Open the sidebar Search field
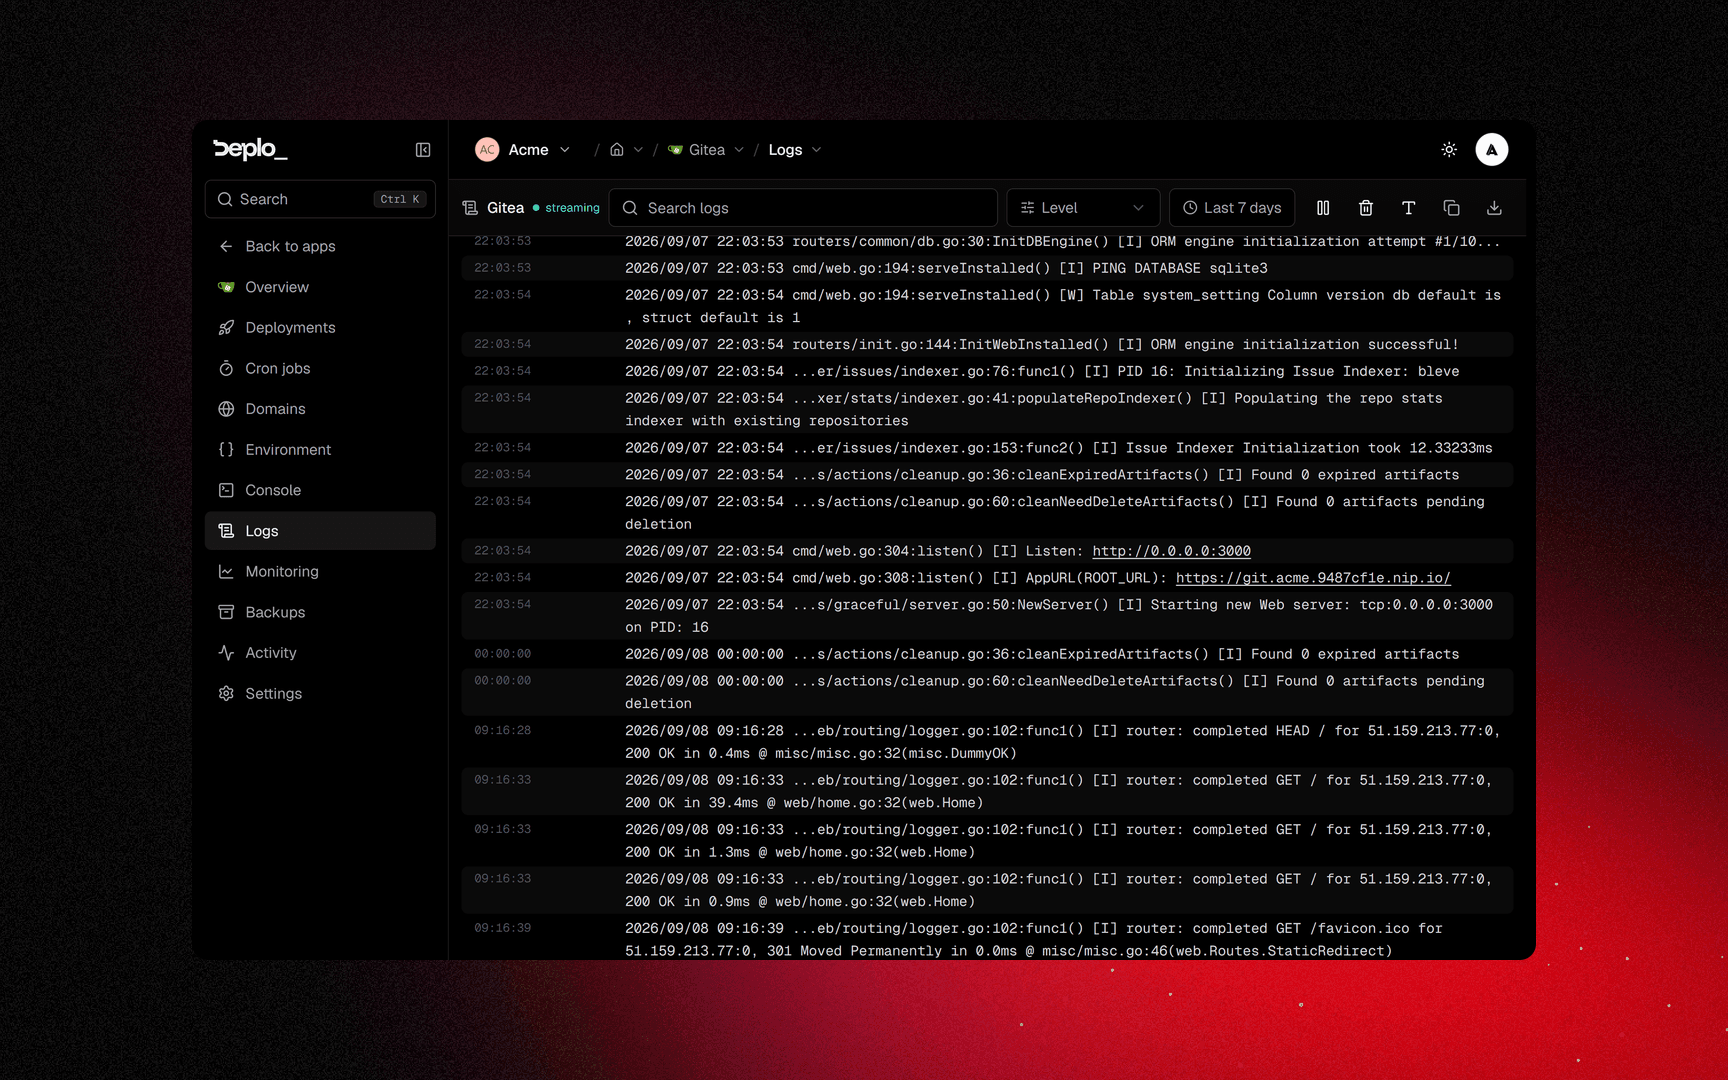The image size is (1728, 1080). [320, 199]
